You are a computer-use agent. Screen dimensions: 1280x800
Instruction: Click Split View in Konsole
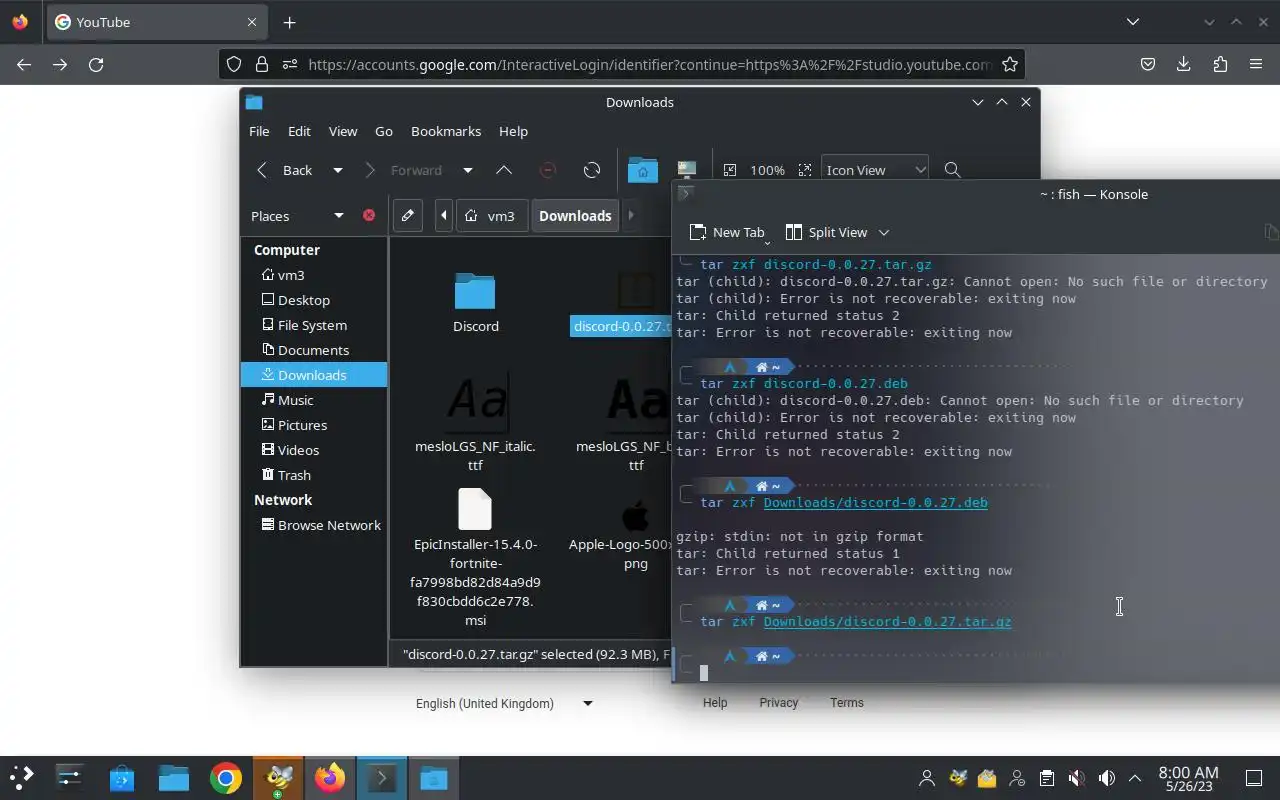827,232
